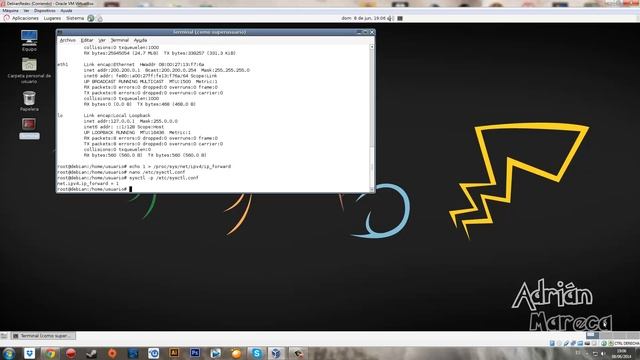640x360 pixels.
Task: Click the 'inet addr:127.0.0.1' line
Action: tap(131, 121)
